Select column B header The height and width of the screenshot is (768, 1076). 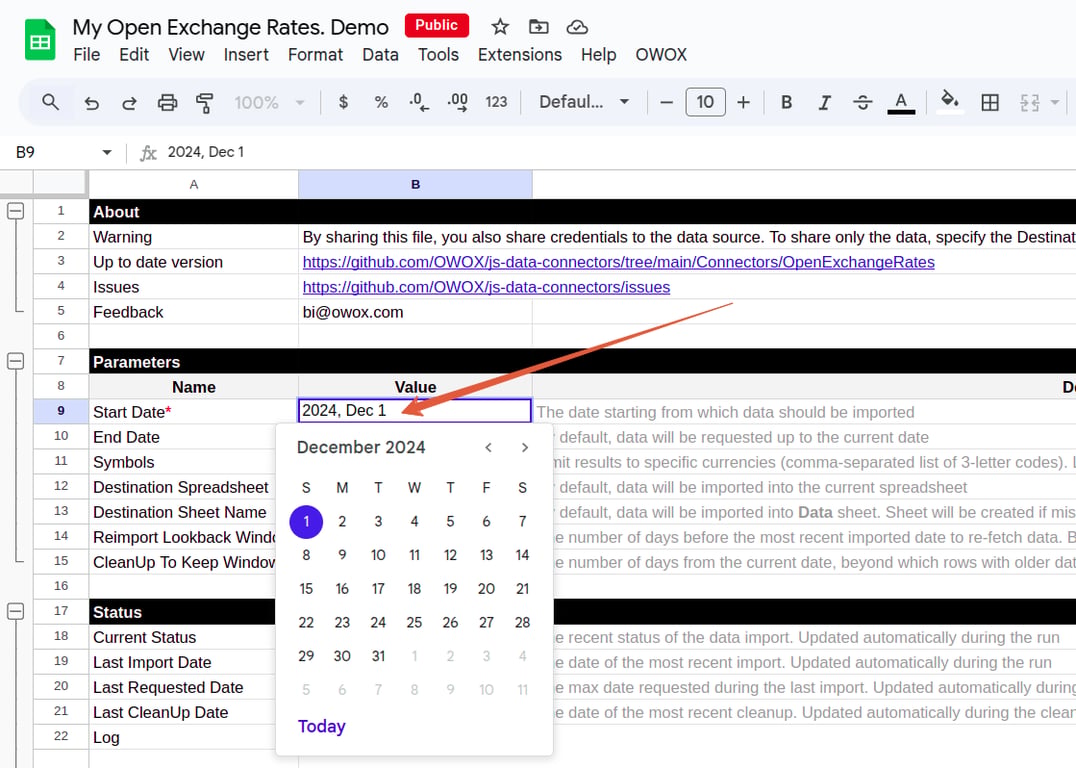tap(415, 185)
